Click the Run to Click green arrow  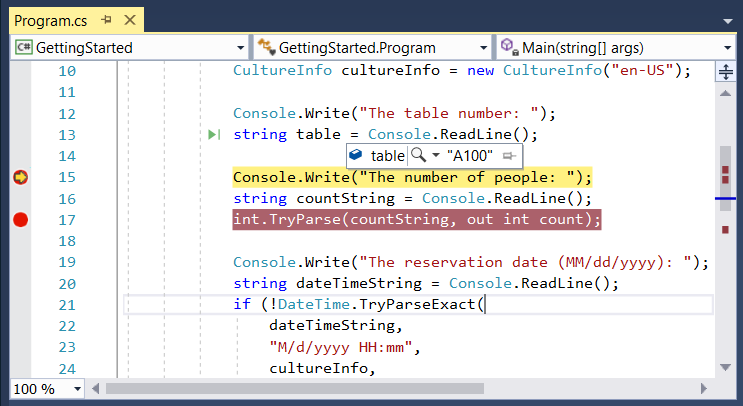click(213, 135)
